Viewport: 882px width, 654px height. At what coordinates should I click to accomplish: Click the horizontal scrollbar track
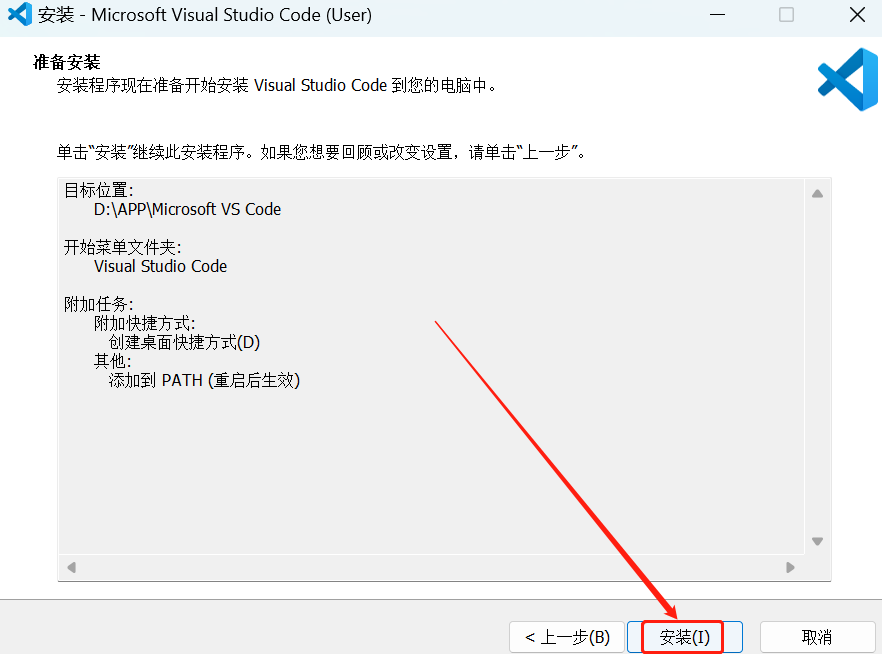(430, 567)
